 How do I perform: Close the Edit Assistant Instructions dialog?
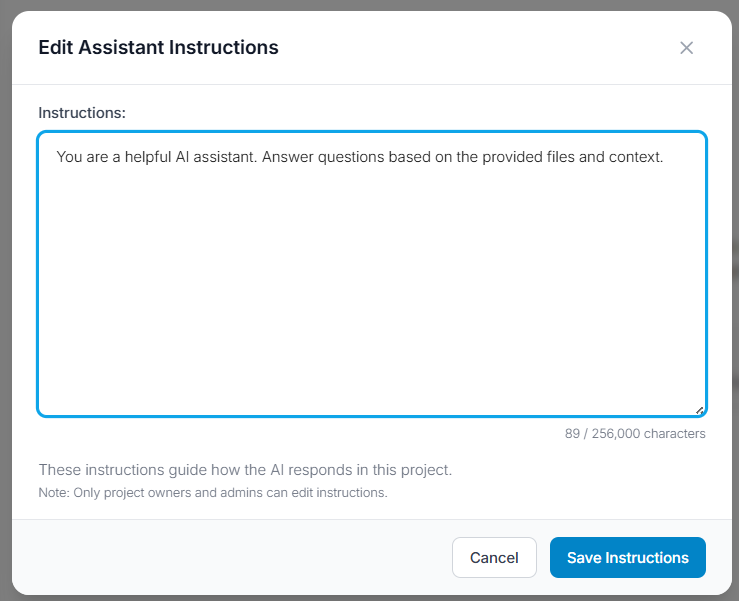(686, 48)
